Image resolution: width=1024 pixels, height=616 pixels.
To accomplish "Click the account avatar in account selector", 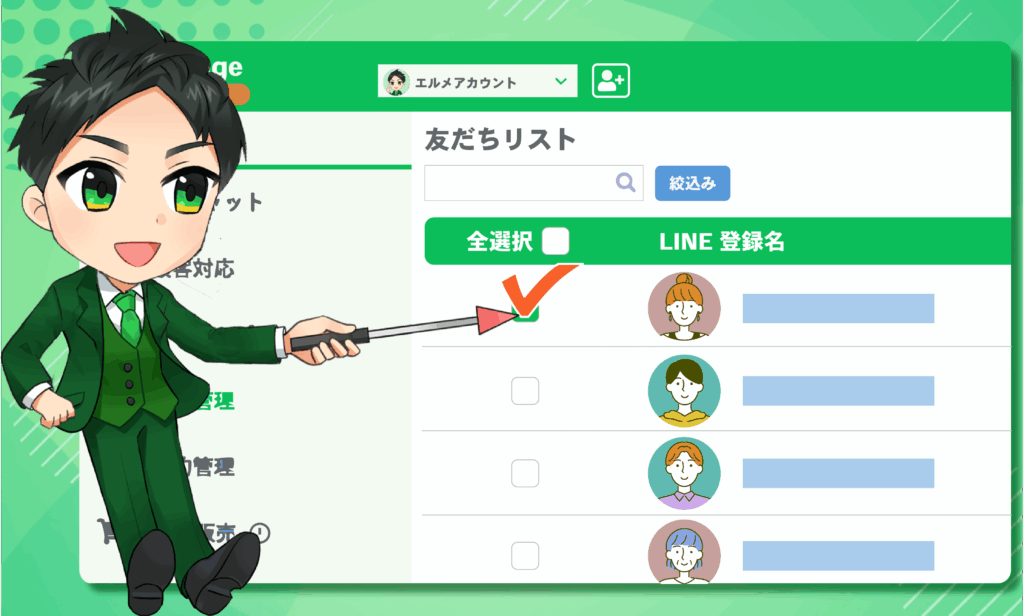I will click(x=396, y=82).
